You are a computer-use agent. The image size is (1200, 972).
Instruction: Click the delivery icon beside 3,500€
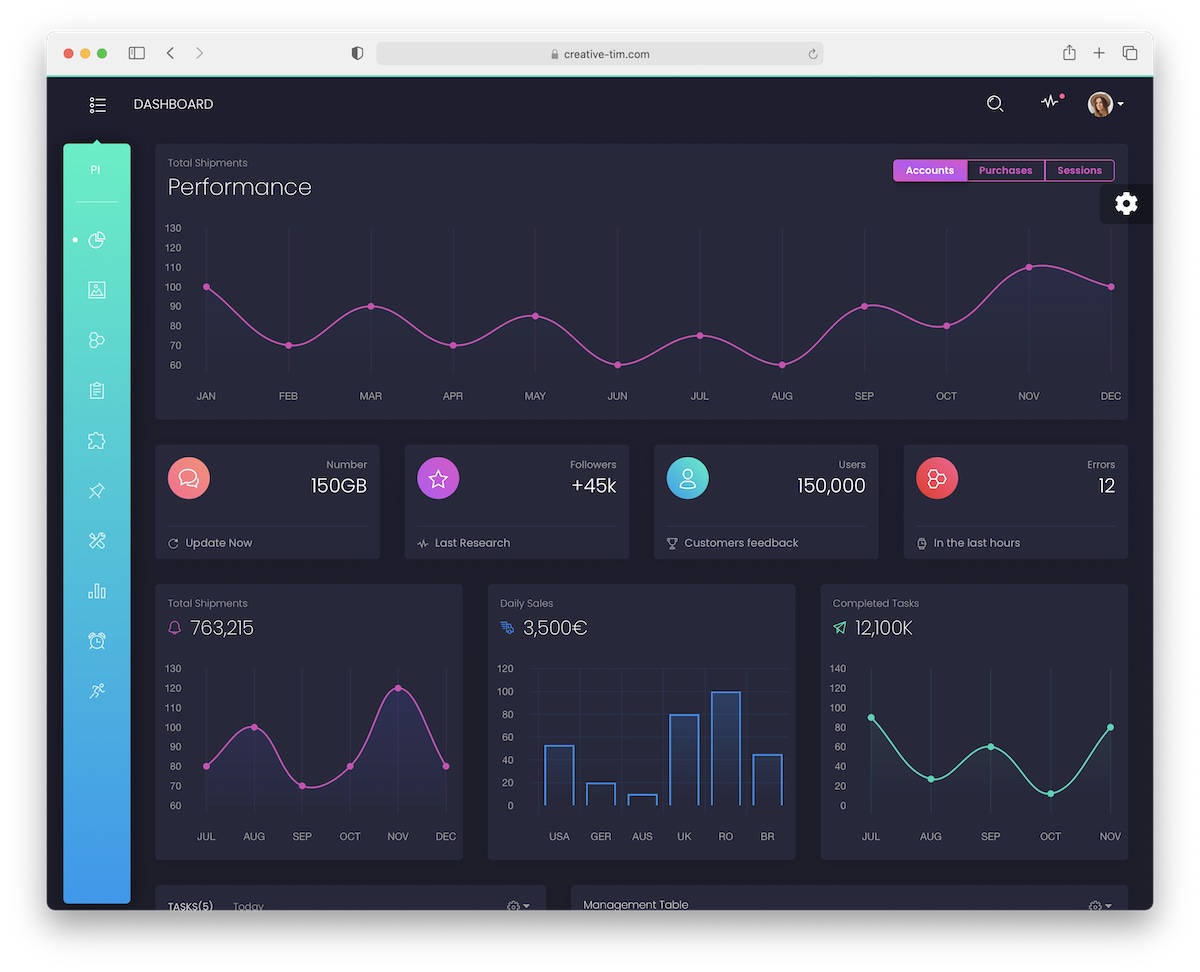[x=507, y=628]
